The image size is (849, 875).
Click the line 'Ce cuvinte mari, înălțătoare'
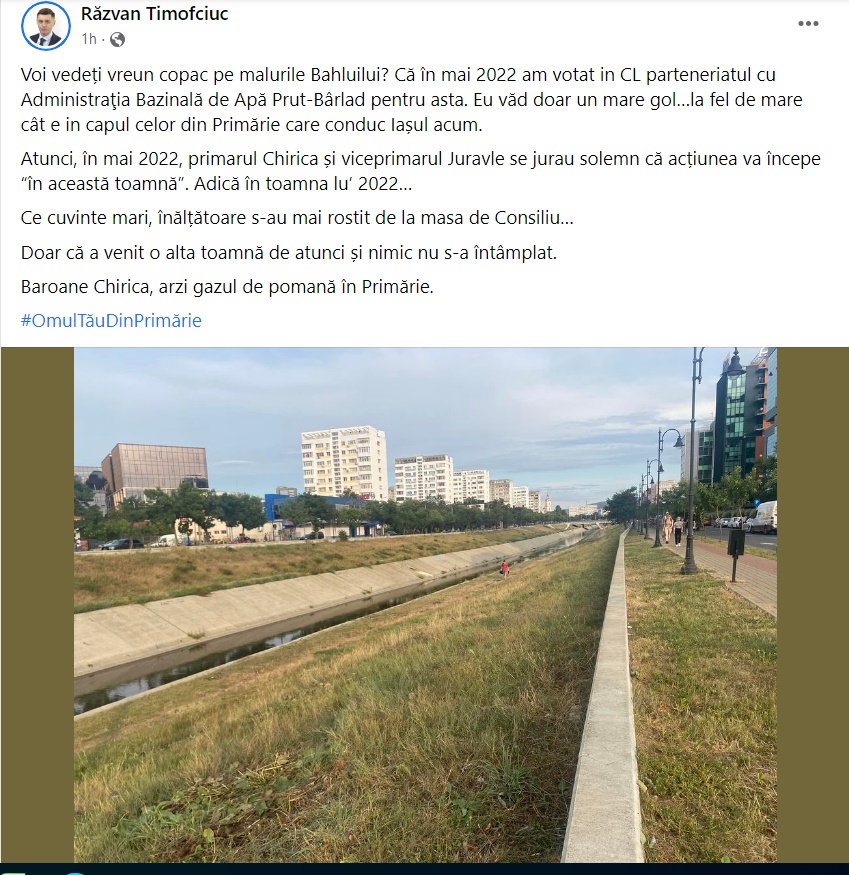coord(297,218)
